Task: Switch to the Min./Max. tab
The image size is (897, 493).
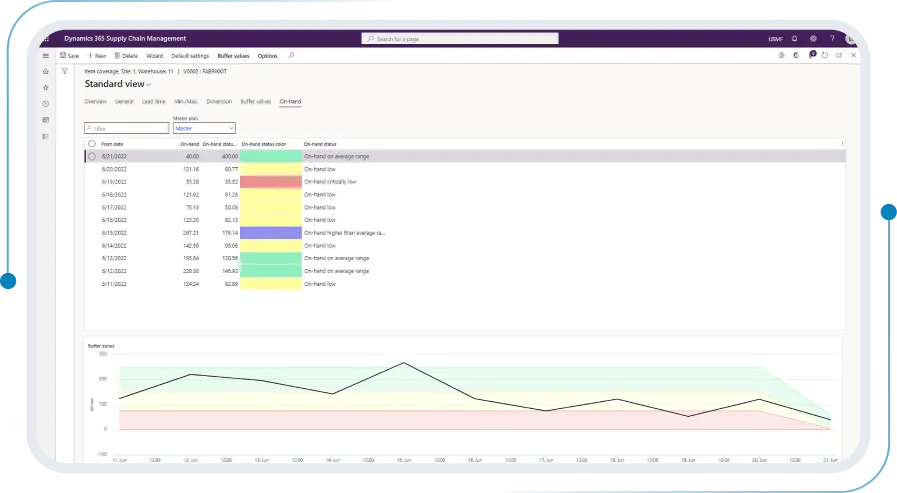Action: pos(186,102)
